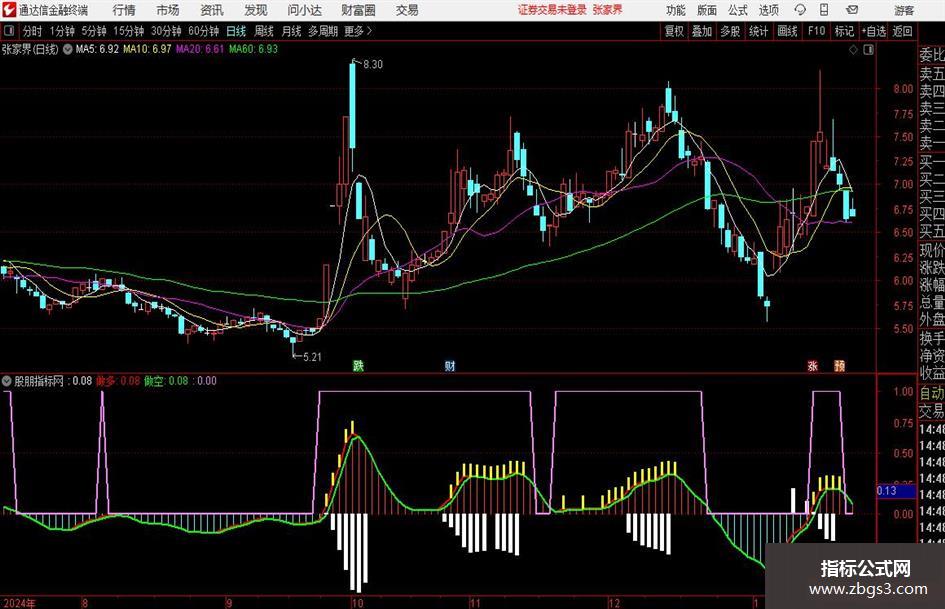Open the F10 company info button
This screenshot has width=945, height=609.
pyautogui.click(x=816, y=31)
